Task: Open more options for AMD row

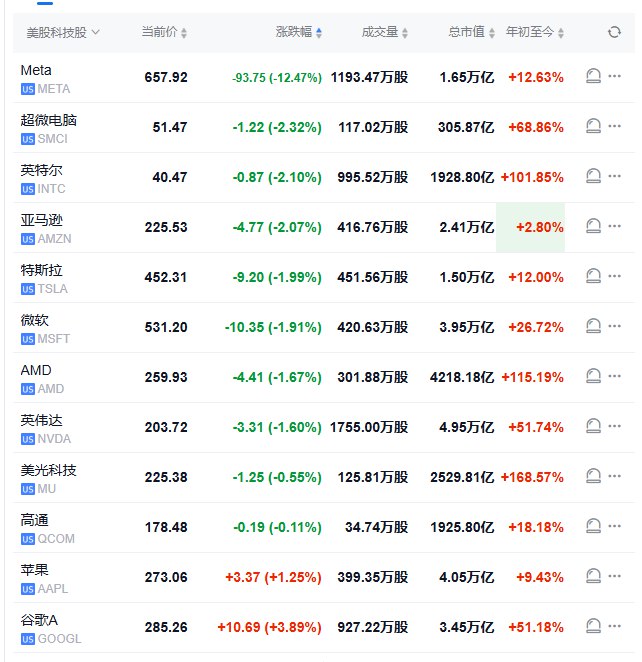Action: (x=614, y=376)
